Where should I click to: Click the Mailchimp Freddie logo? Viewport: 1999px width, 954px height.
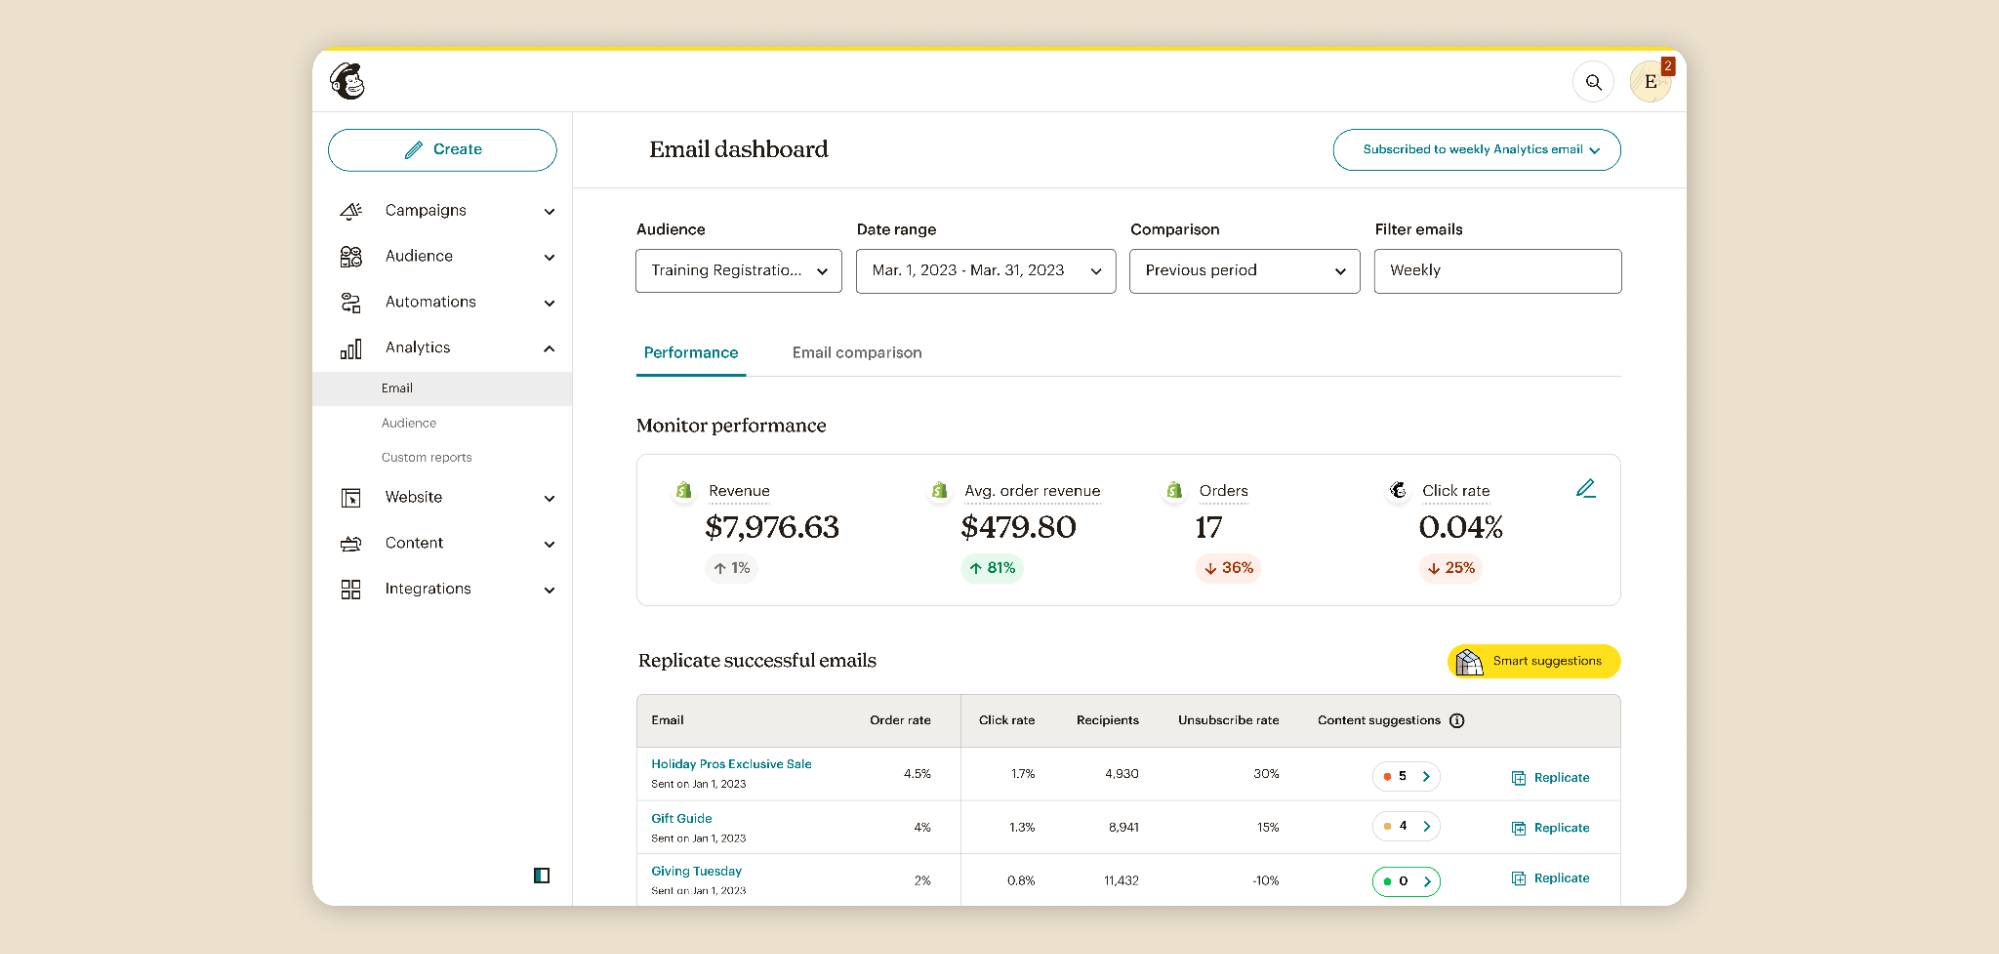click(345, 81)
